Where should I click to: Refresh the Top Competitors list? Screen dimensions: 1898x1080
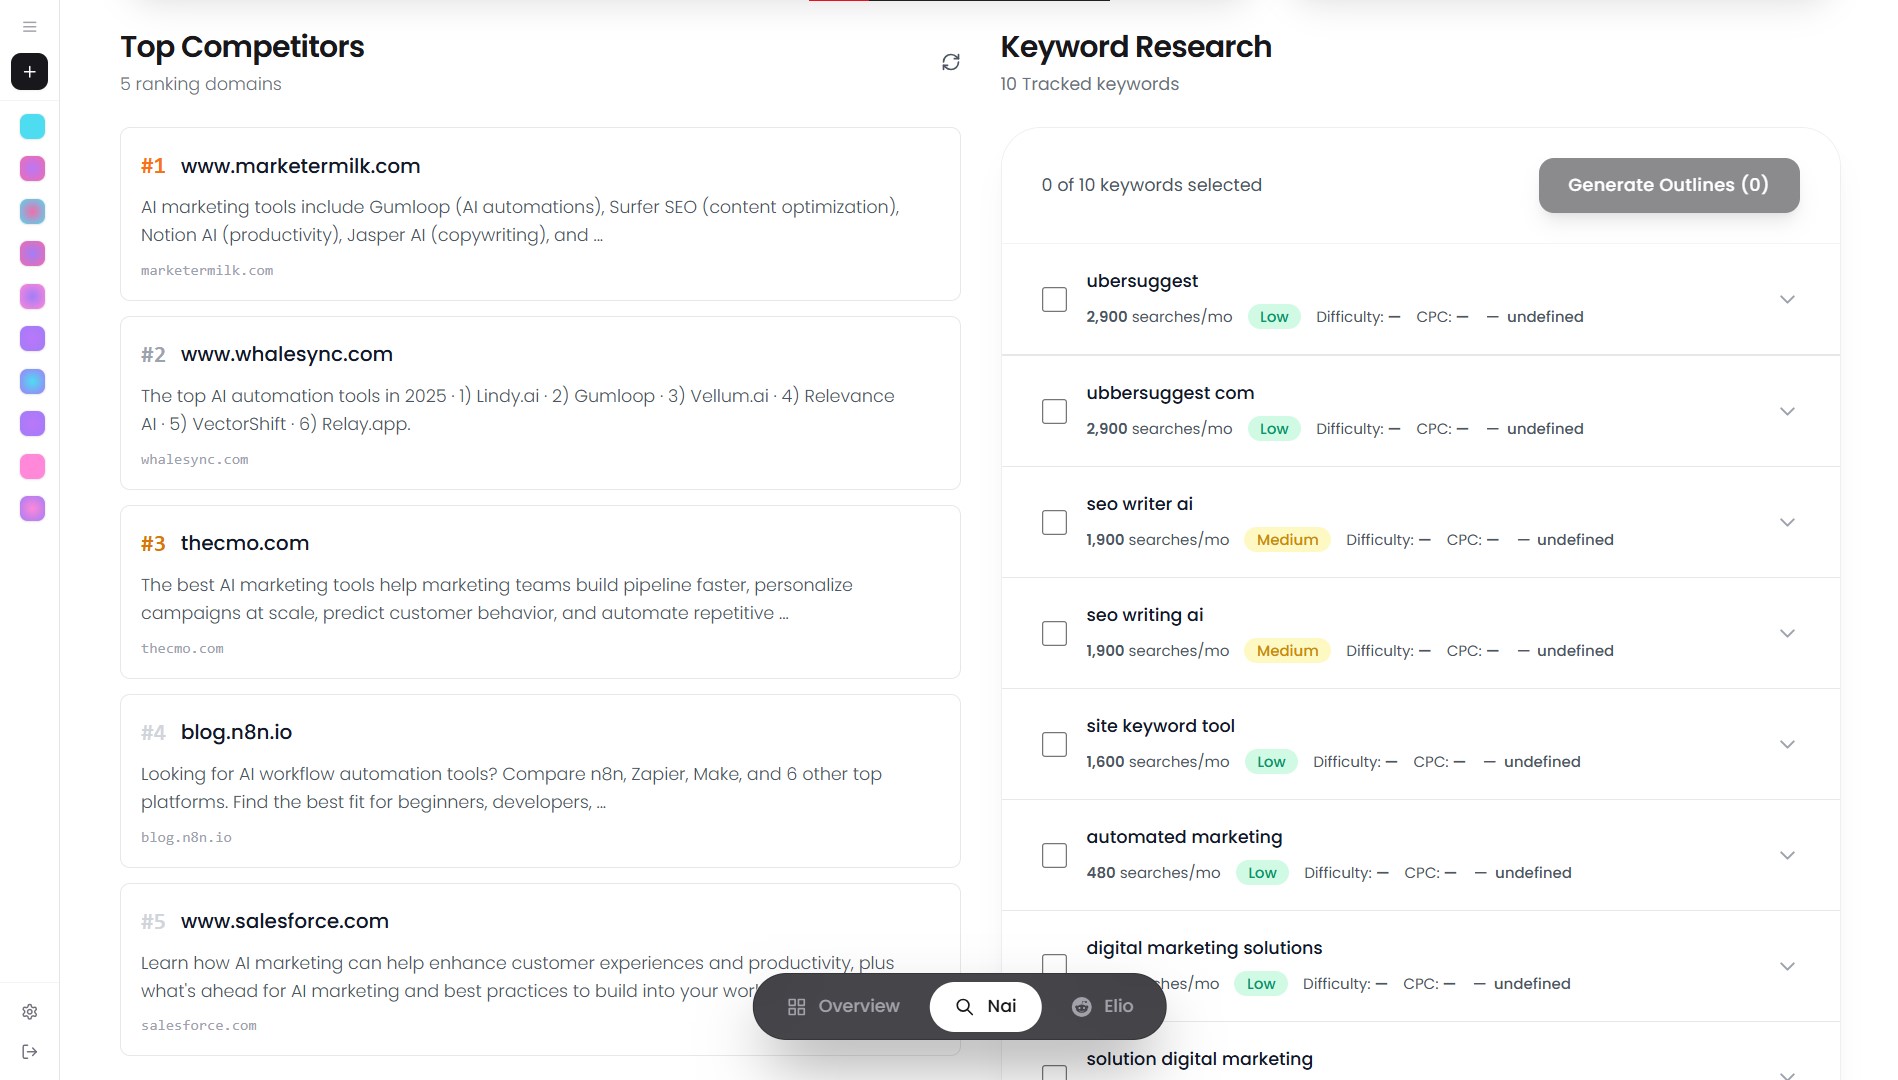click(x=951, y=62)
